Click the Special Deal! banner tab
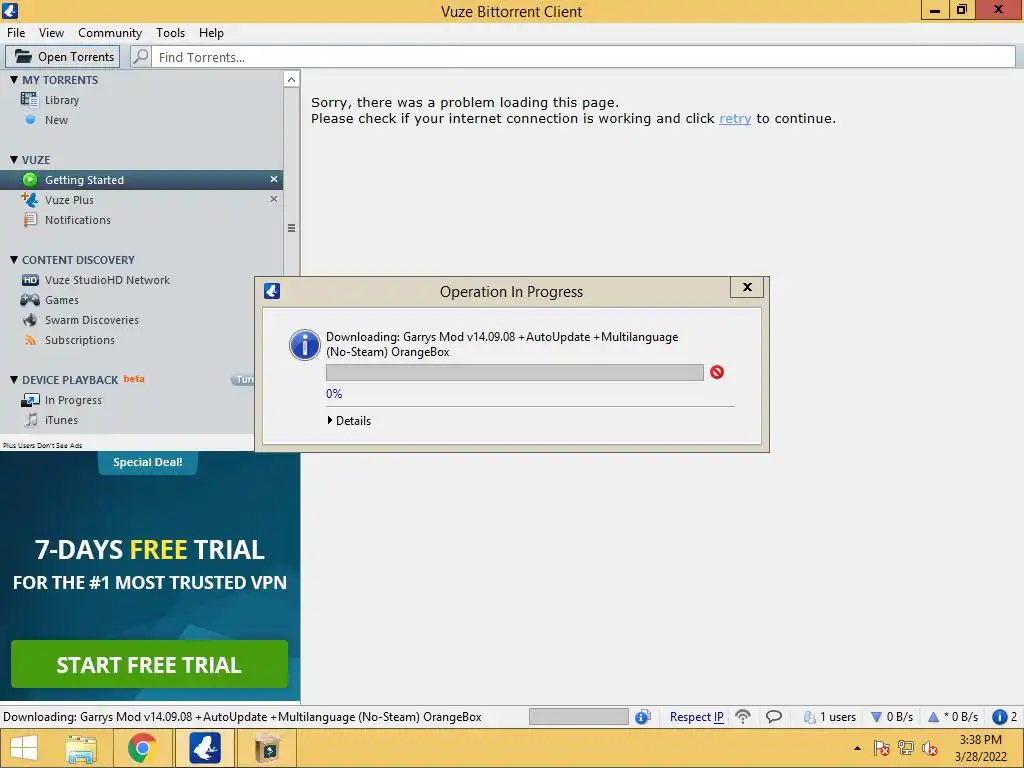 (x=148, y=462)
